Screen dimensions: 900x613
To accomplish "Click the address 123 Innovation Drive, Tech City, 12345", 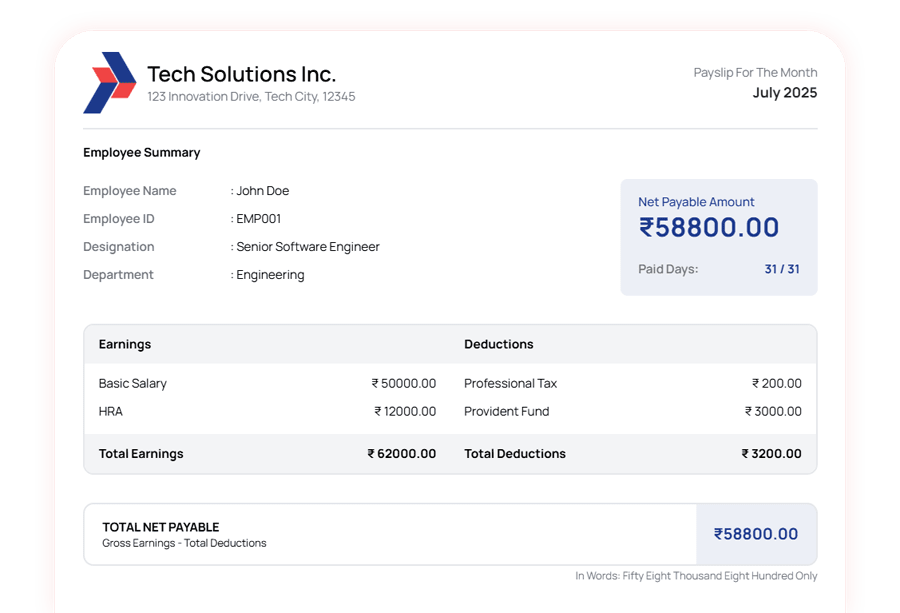I will coord(251,96).
